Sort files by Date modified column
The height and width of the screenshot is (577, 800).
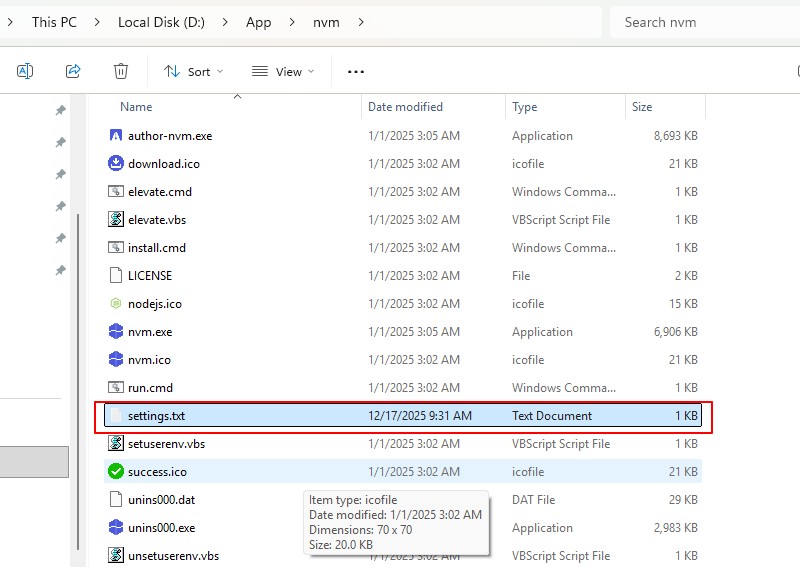[405, 107]
